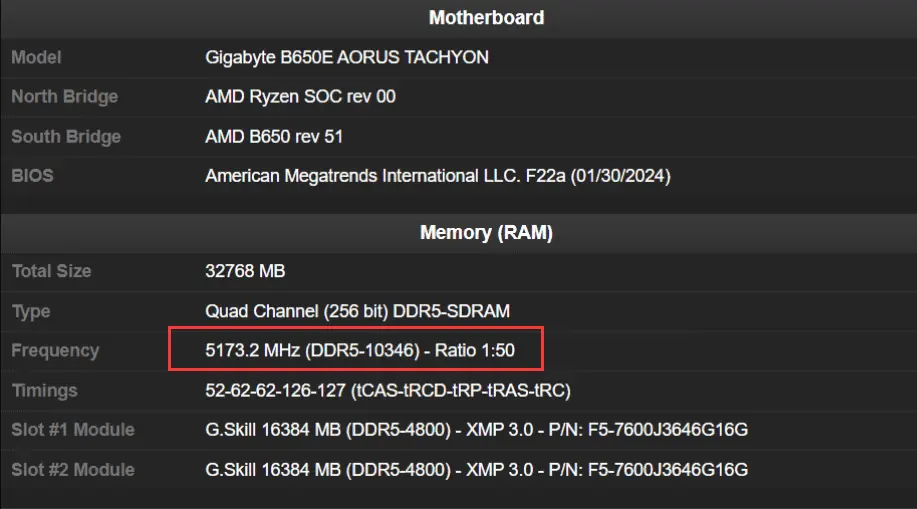Click the American Megatrends BIOS version text

[x=437, y=176]
